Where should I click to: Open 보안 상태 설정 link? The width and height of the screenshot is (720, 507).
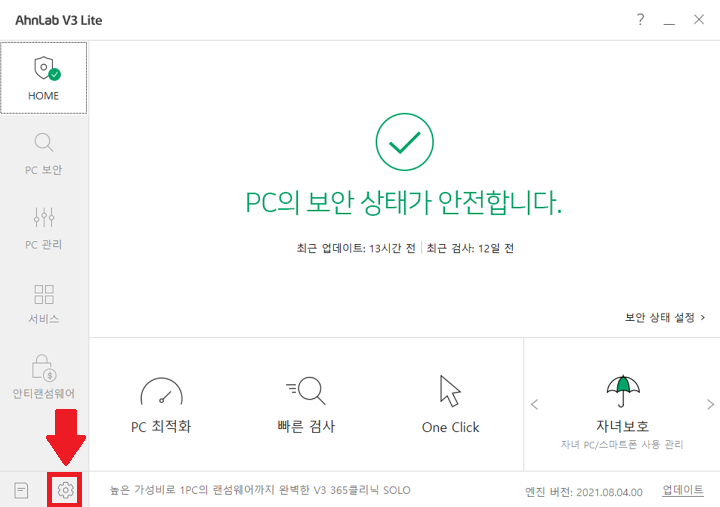[665, 317]
